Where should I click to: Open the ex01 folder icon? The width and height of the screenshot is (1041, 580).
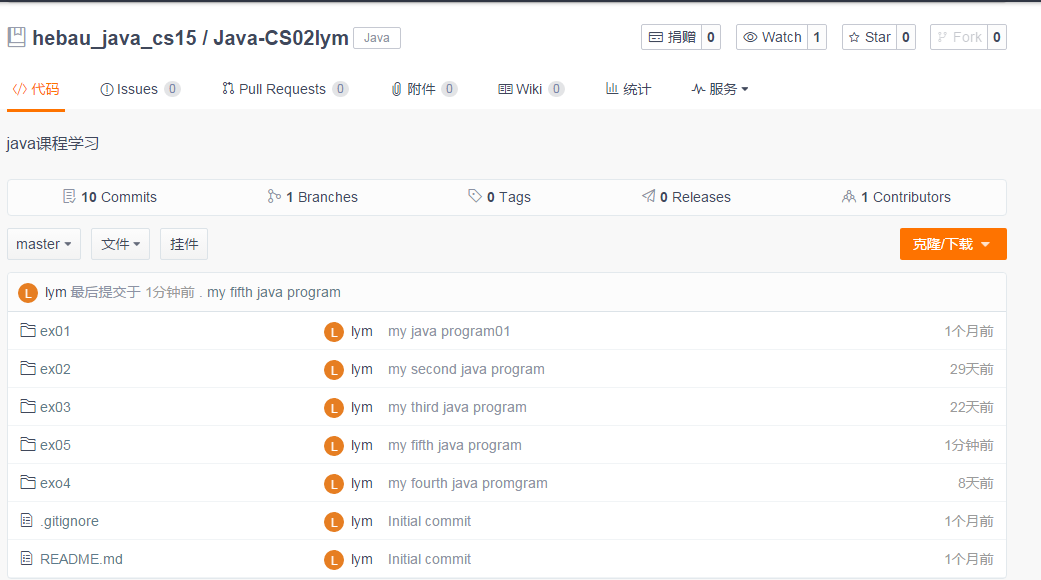coord(28,330)
